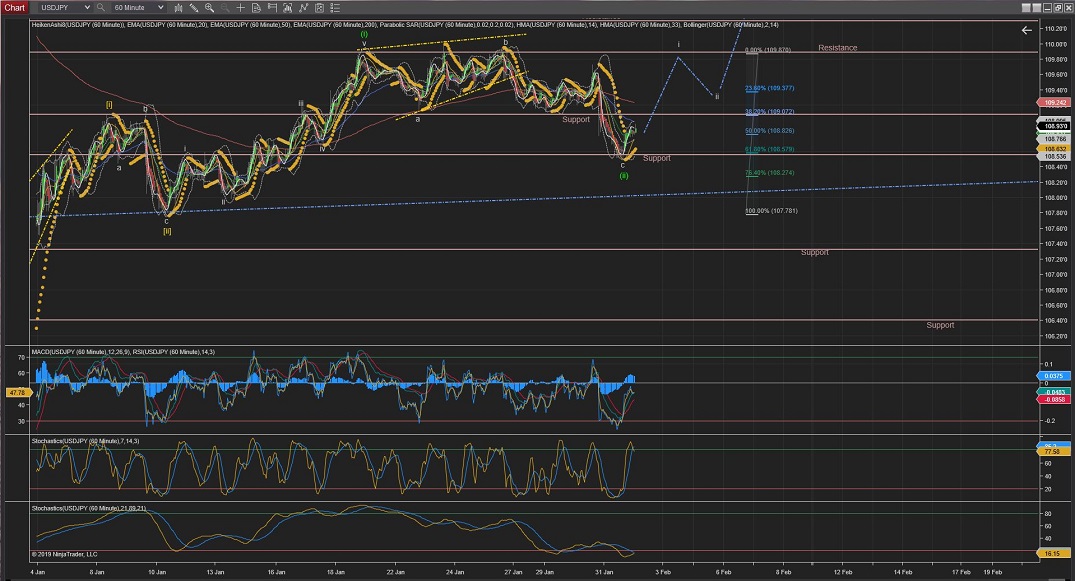Open the Strategies toolbar icon
This screenshot has height=581, width=1075.
coord(303,7)
